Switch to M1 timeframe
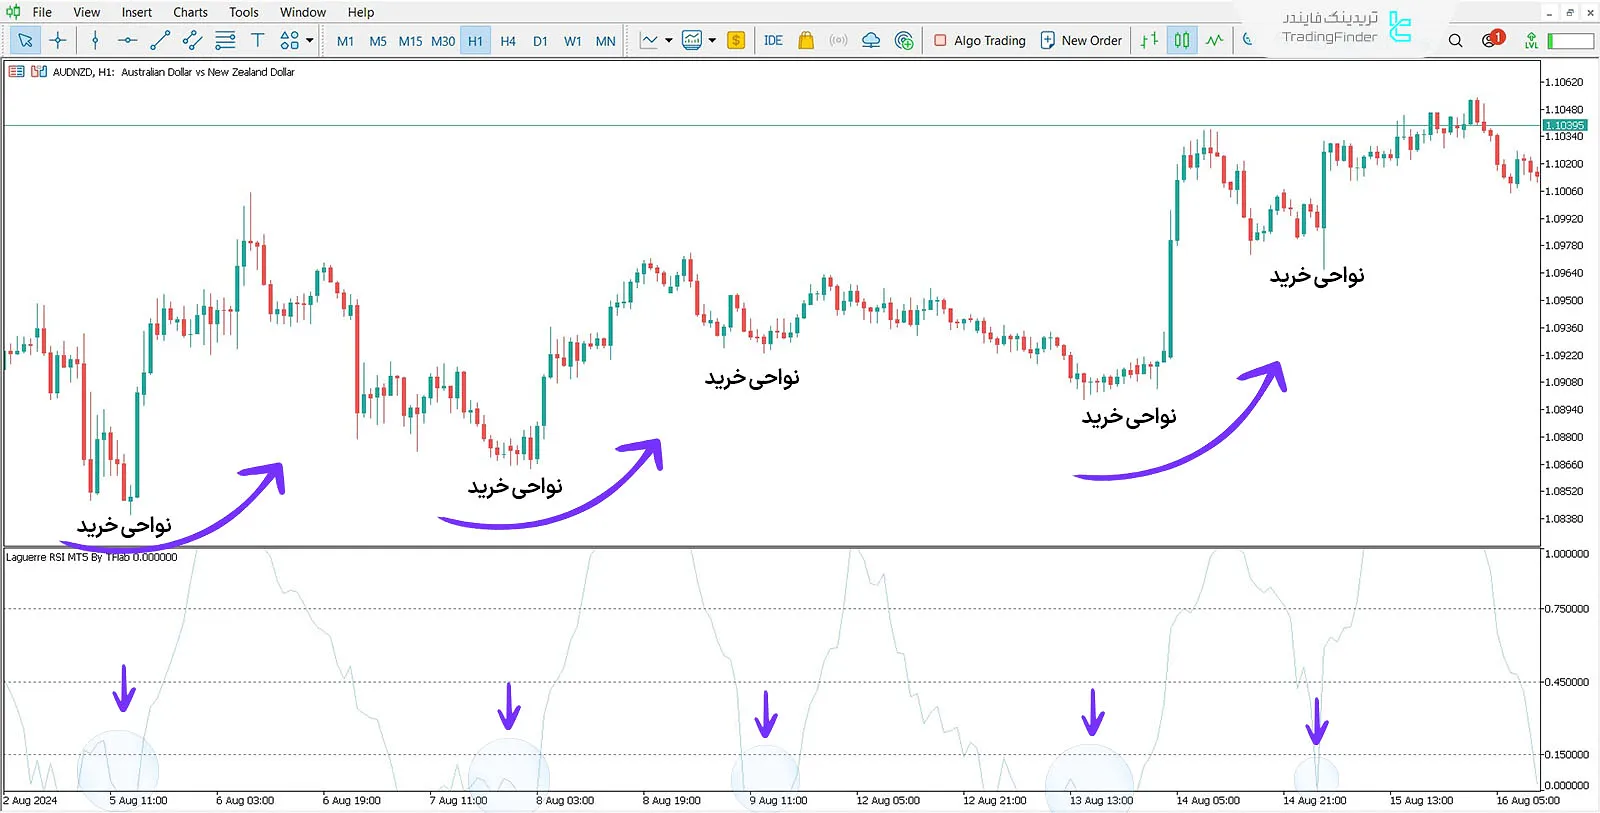The width and height of the screenshot is (1600, 813). 345,41
